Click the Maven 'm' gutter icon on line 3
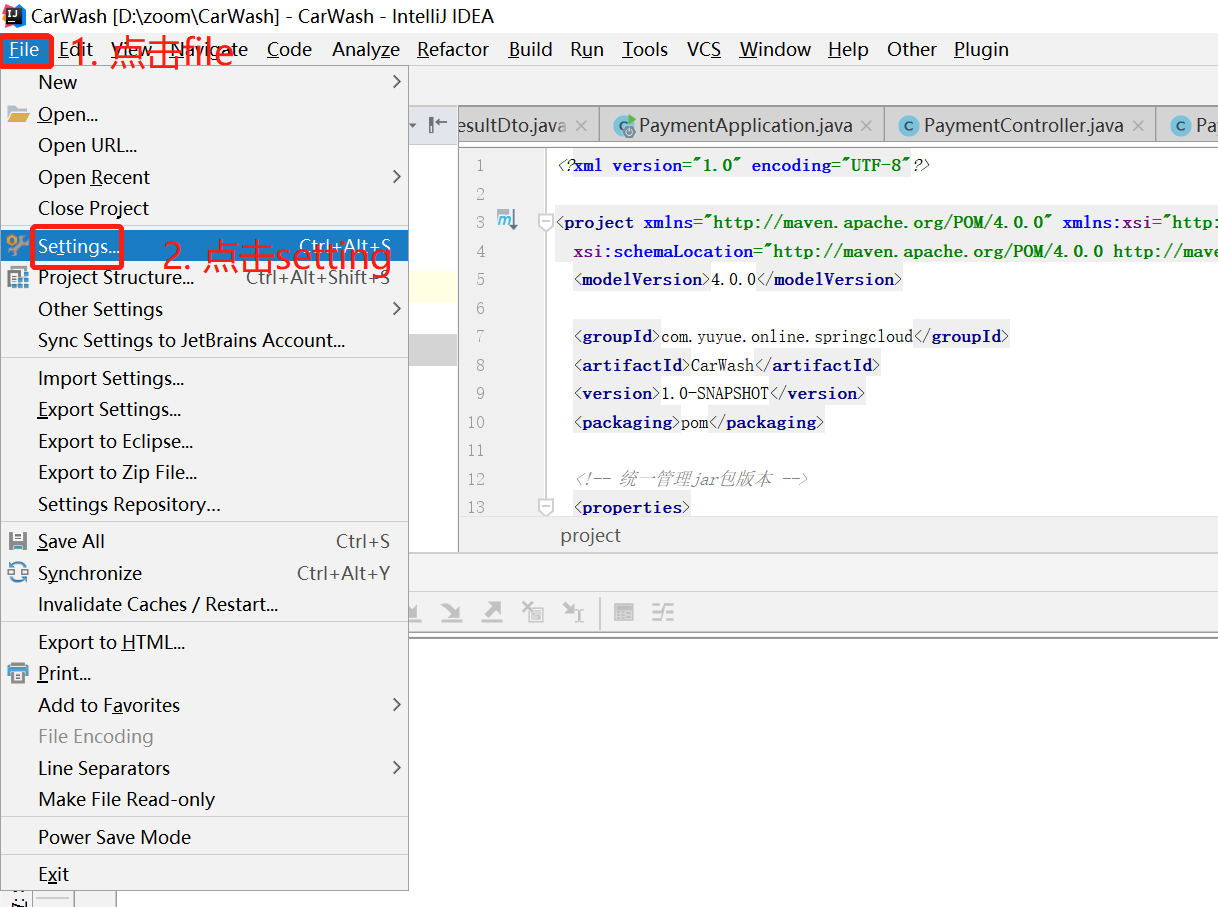The image size is (1218, 907). [x=507, y=220]
